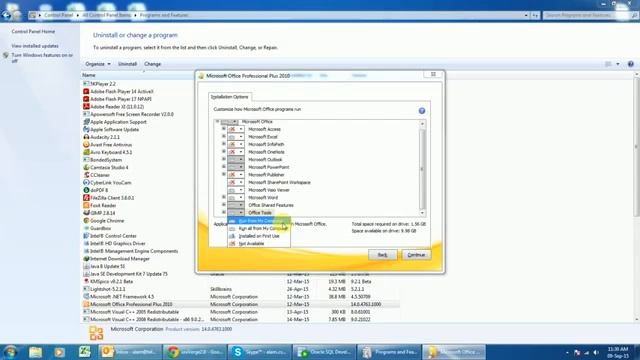Click the Internet Download Manager icon in the list
Viewport: 640px width, 360px height.
pyautogui.click(x=86, y=258)
